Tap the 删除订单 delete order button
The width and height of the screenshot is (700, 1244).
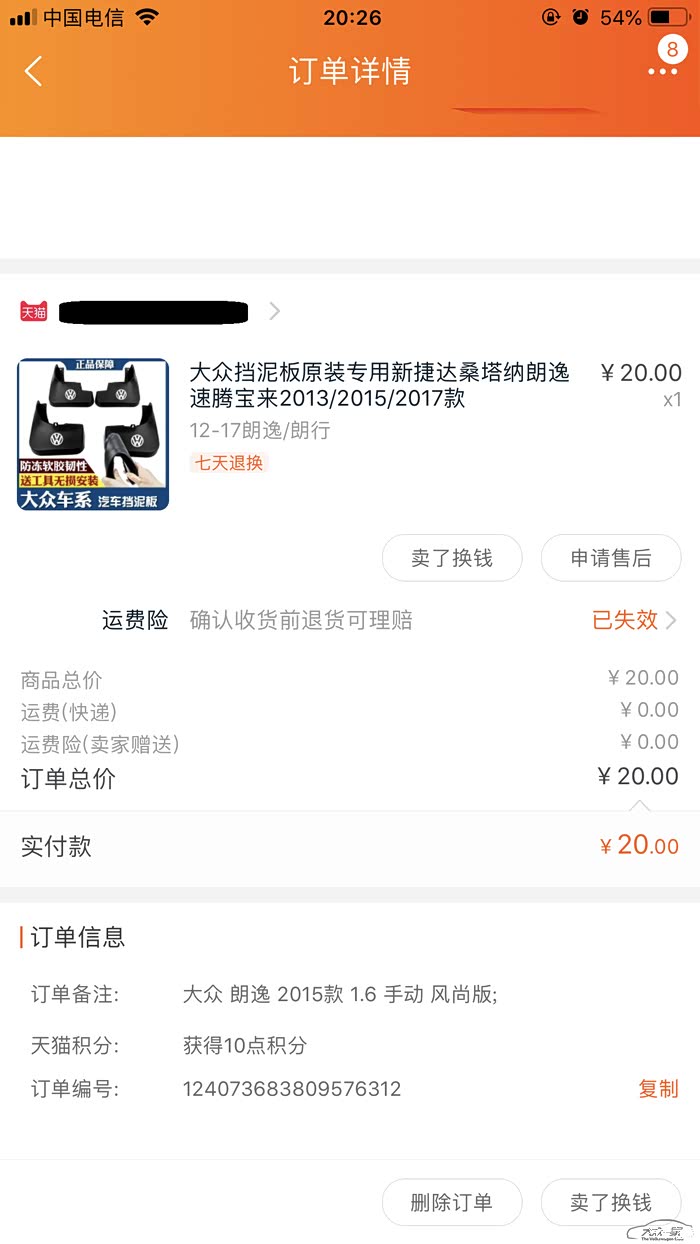452,1202
